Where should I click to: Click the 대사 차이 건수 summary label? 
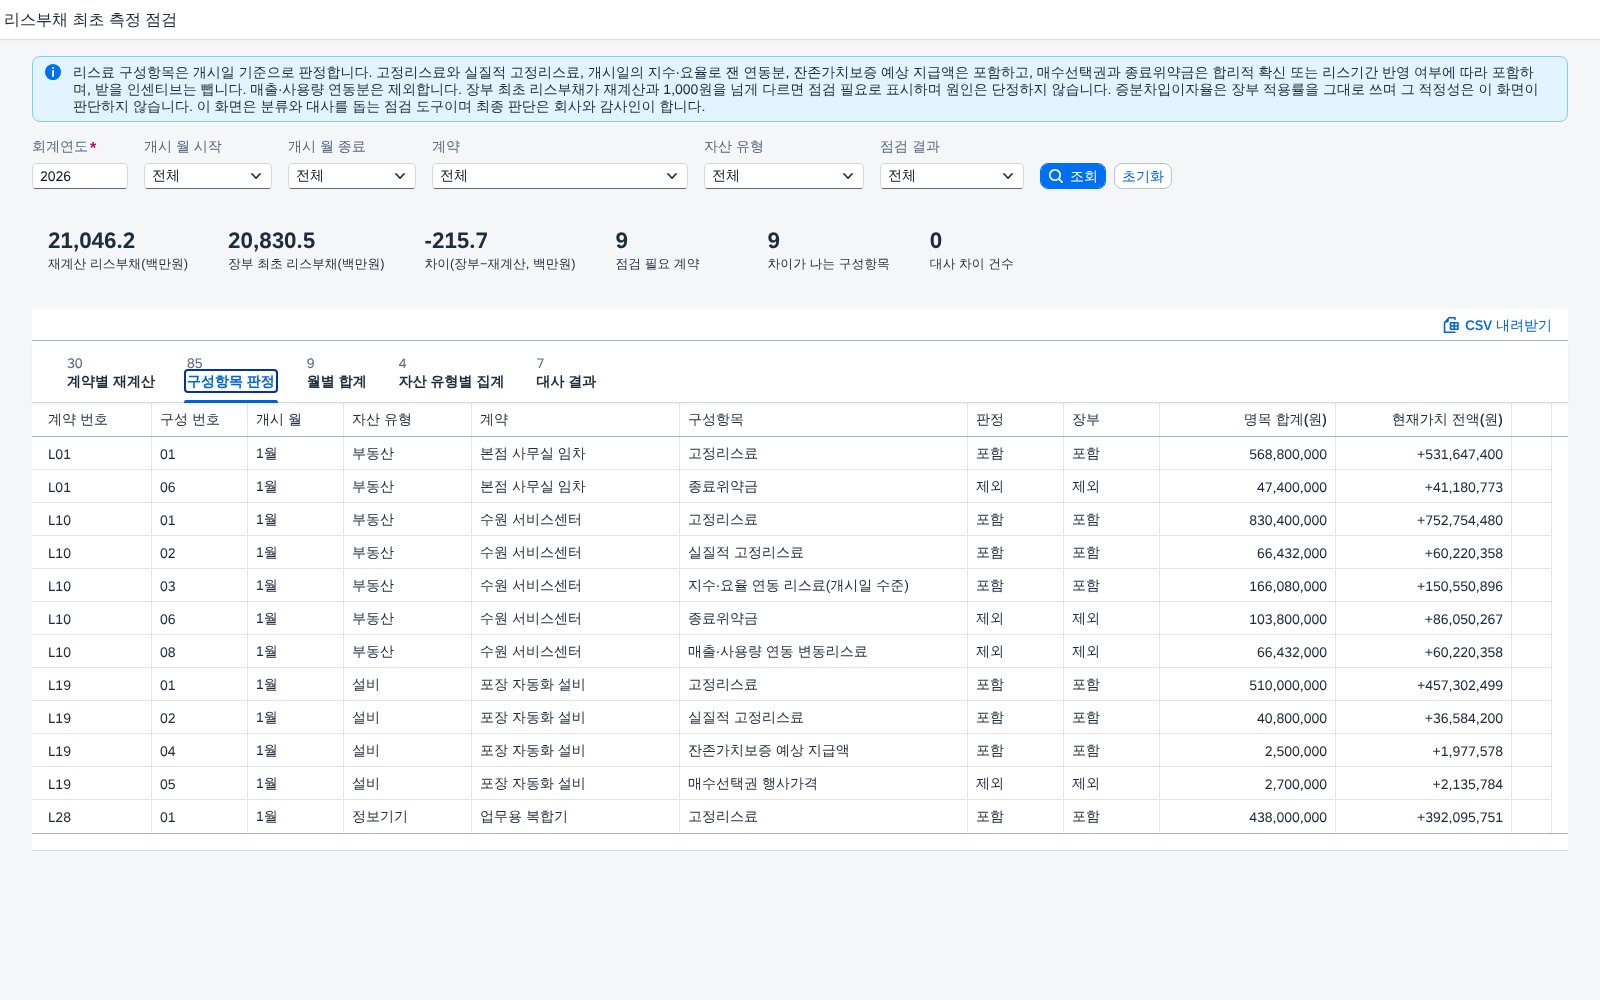(x=972, y=264)
